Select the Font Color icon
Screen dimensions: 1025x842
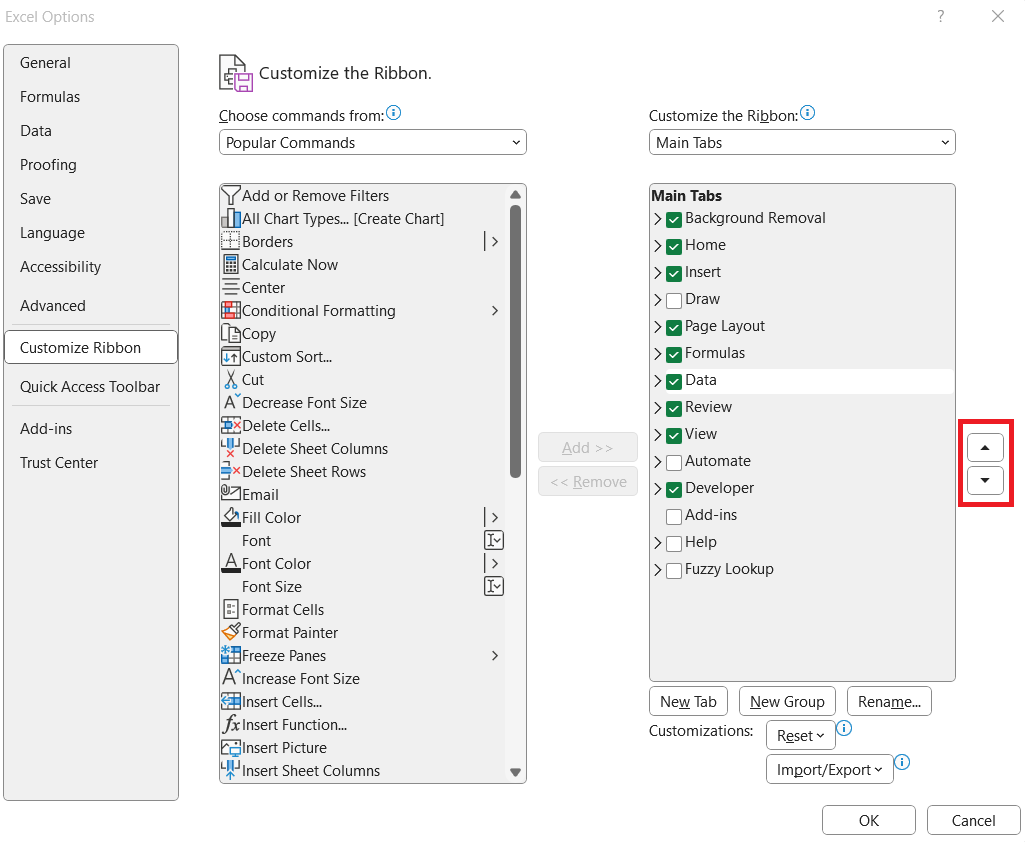pos(231,563)
